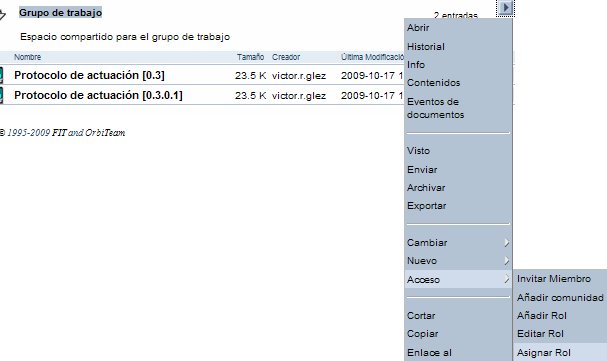Click the FIT link in the copyright footer
The width and height of the screenshot is (607, 361).
pos(59,133)
